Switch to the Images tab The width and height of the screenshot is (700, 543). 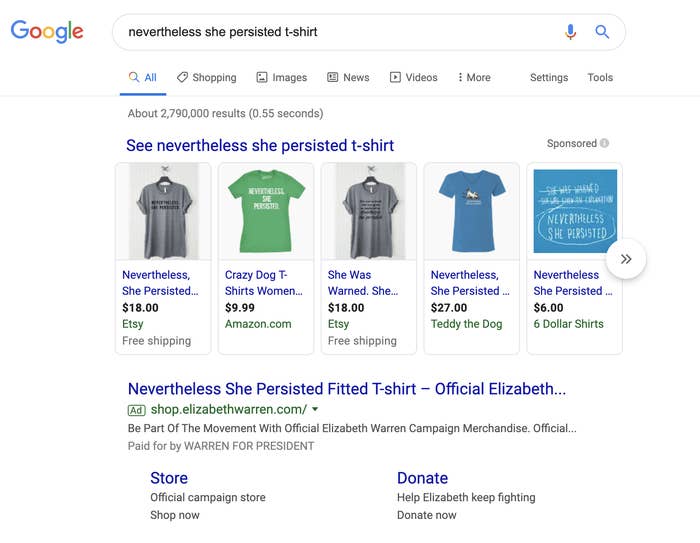[x=282, y=78]
